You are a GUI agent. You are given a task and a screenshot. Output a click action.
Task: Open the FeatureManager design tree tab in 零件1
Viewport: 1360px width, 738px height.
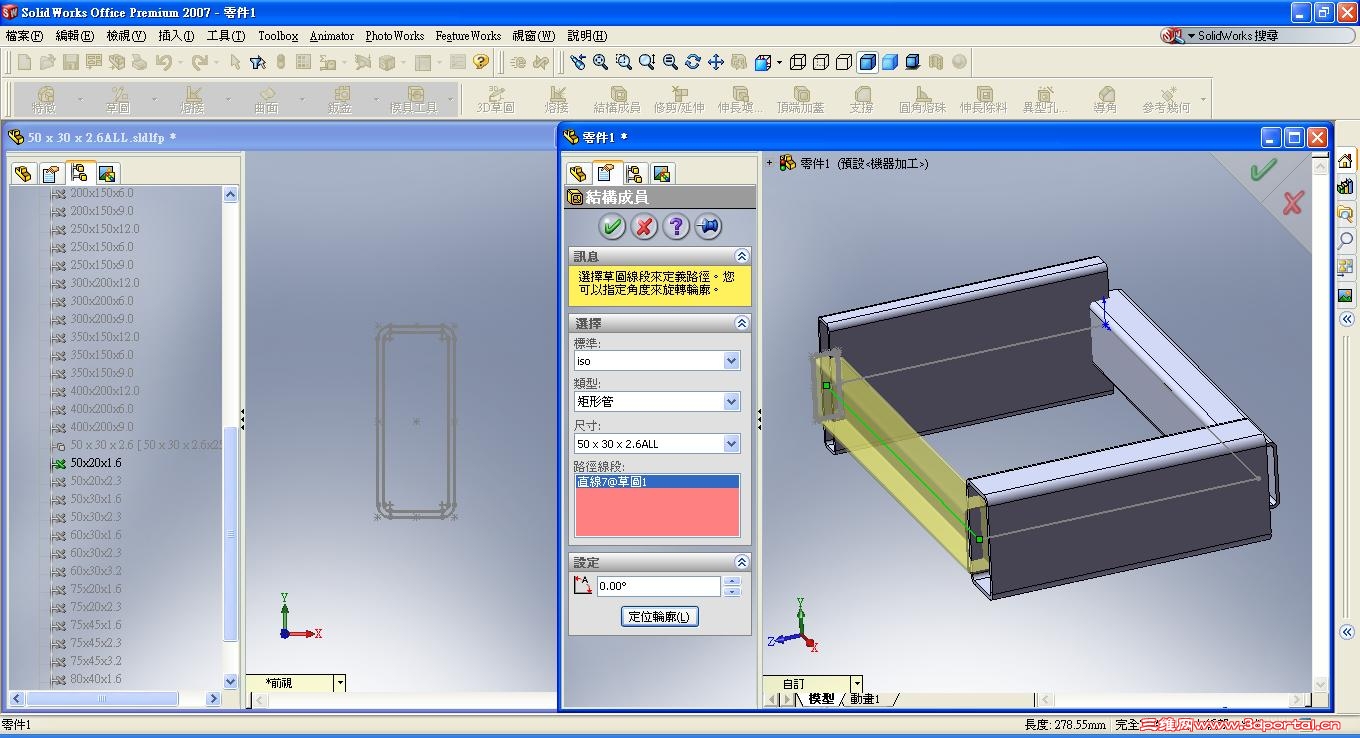pos(578,173)
